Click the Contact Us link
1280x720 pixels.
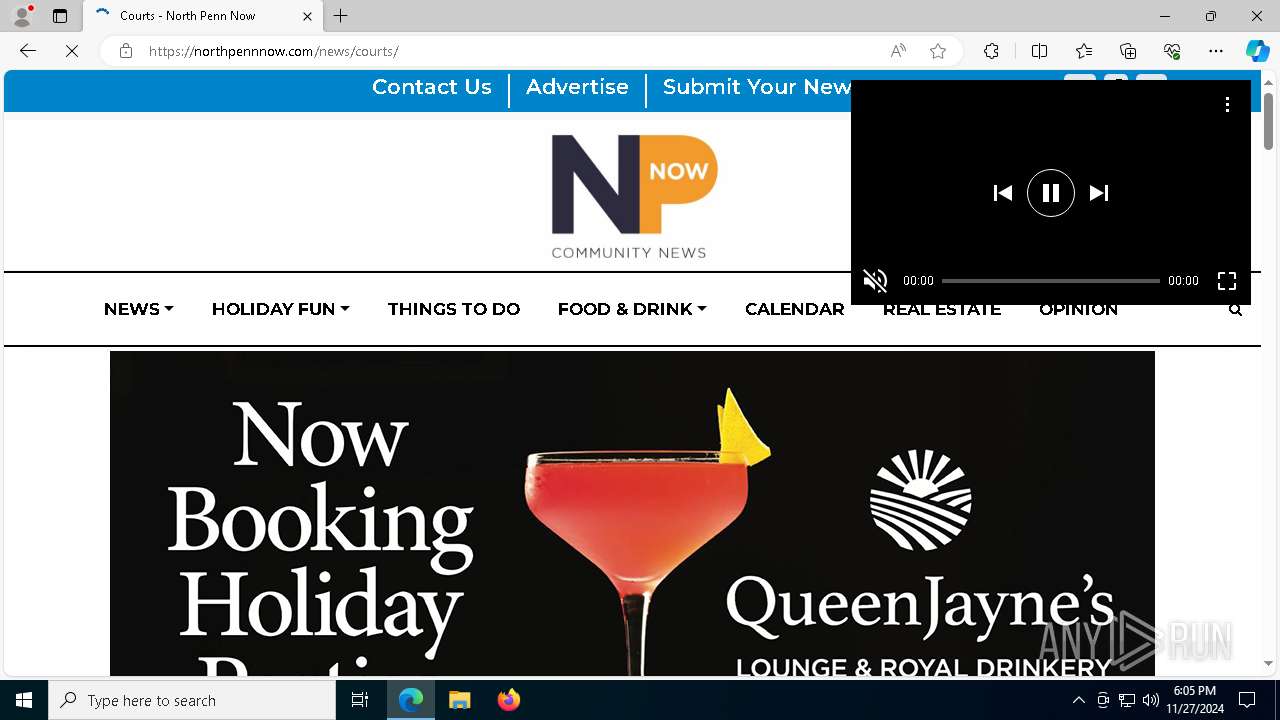(x=432, y=87)
